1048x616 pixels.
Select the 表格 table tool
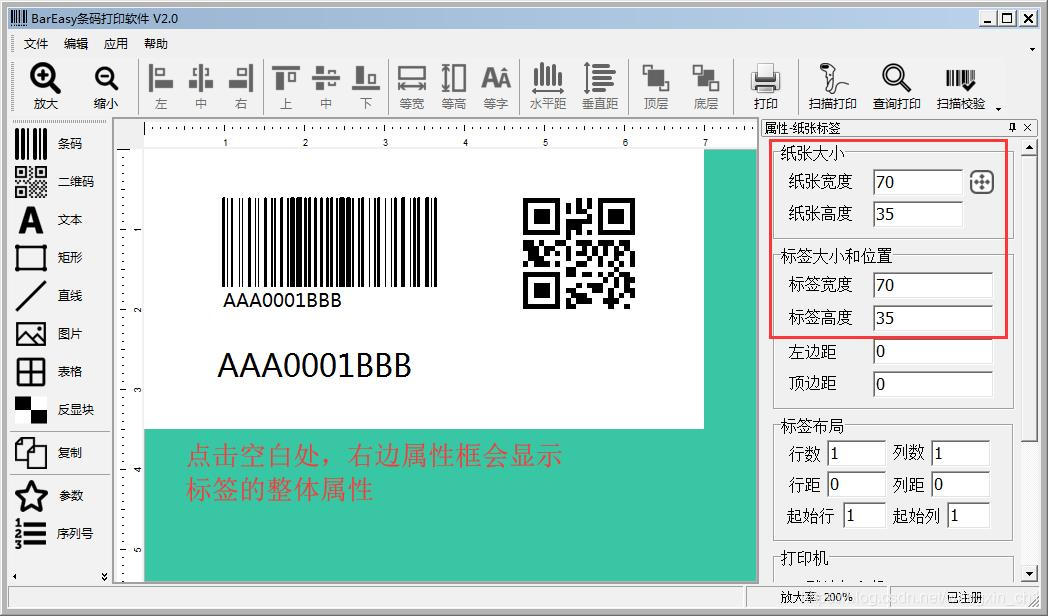(49, 371)
